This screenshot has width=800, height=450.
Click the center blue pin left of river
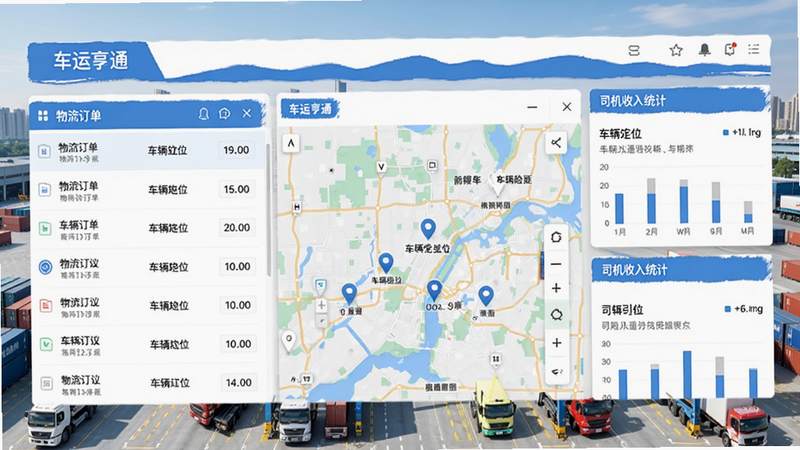(386, 263)
